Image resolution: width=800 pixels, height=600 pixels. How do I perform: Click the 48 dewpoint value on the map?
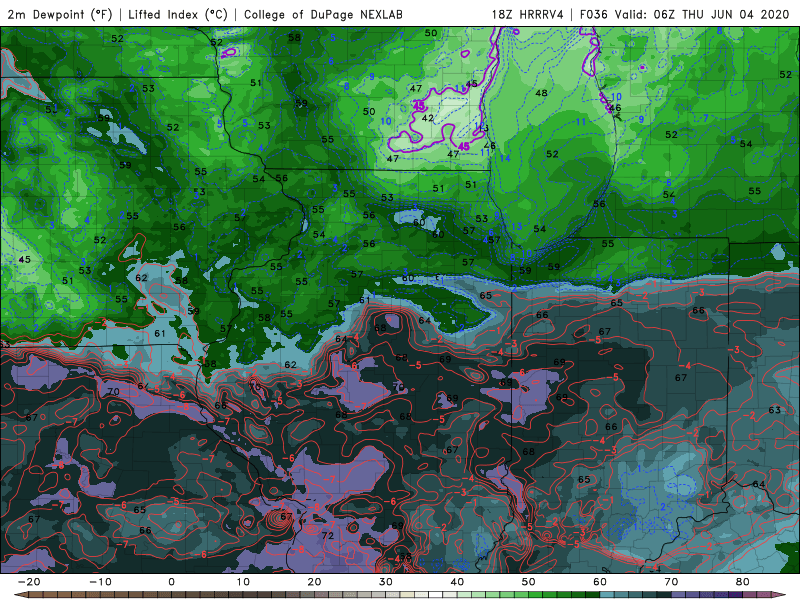click(x=541, y=93)
